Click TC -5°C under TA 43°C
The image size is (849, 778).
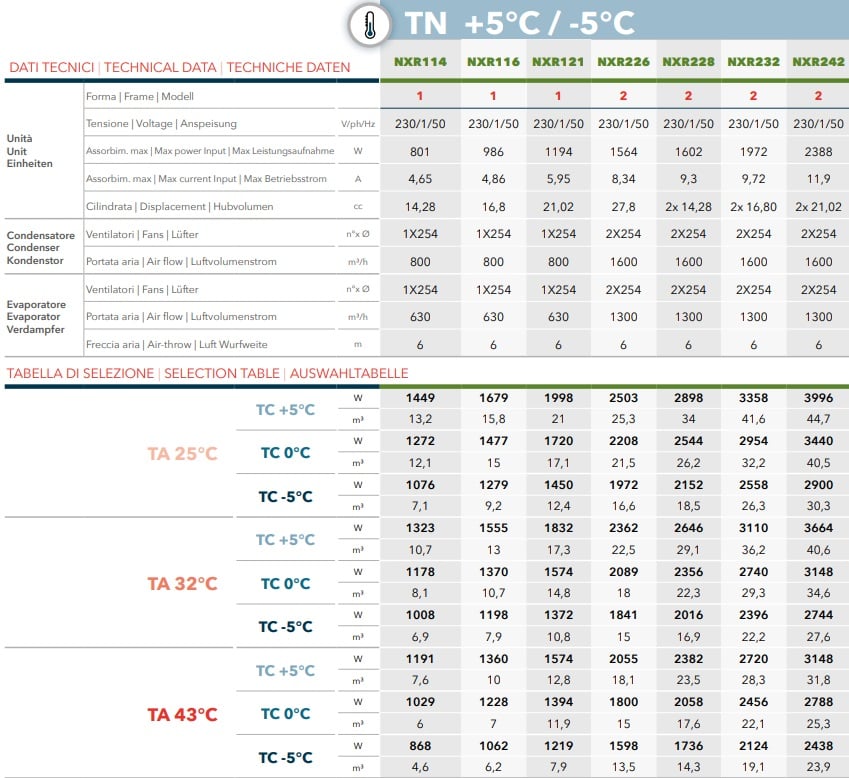(285, 757)
